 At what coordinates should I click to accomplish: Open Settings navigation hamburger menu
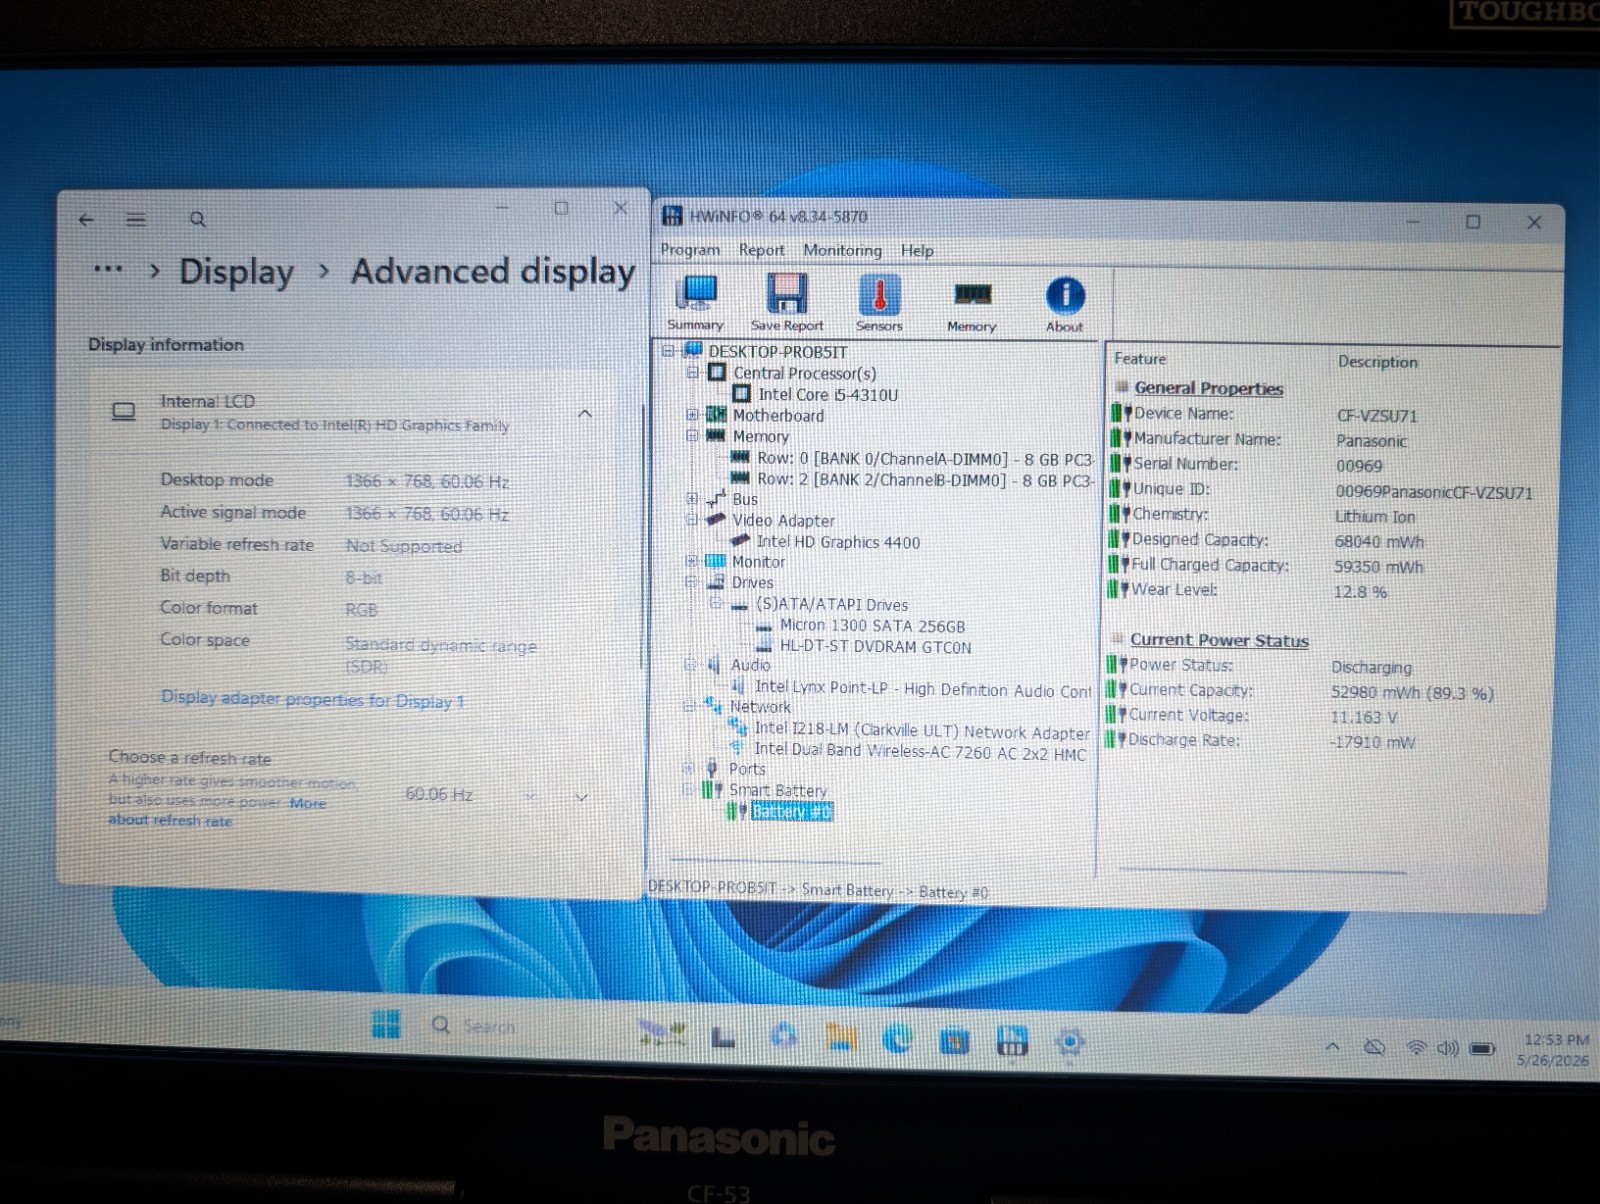pyautogui.click(x=136, y=220)
